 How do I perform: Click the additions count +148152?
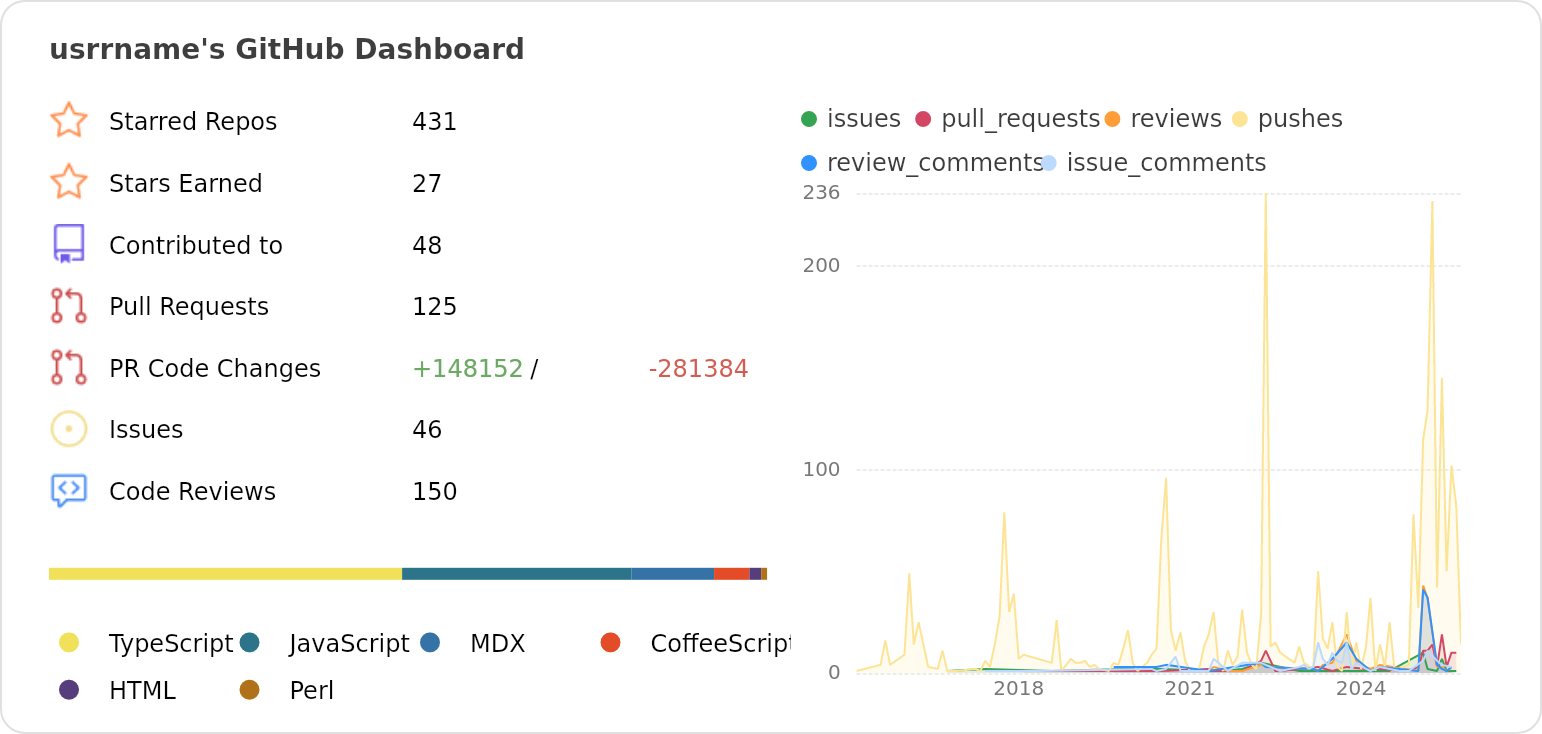(x=467, y=369)
